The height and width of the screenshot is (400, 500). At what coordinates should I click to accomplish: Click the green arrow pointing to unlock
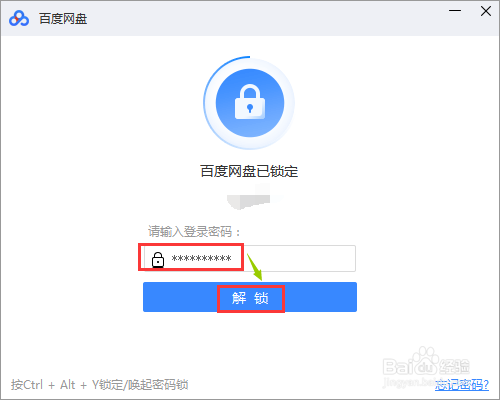[x=255, y=267]
